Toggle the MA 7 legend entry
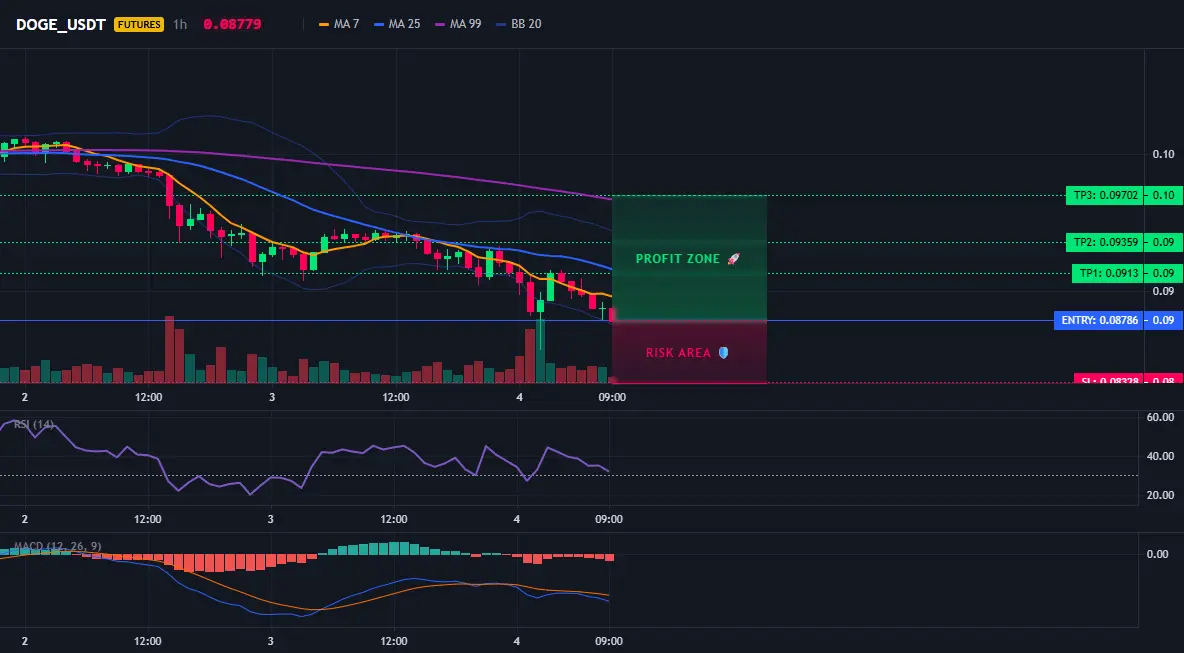1184x653 pixels. 339,24
